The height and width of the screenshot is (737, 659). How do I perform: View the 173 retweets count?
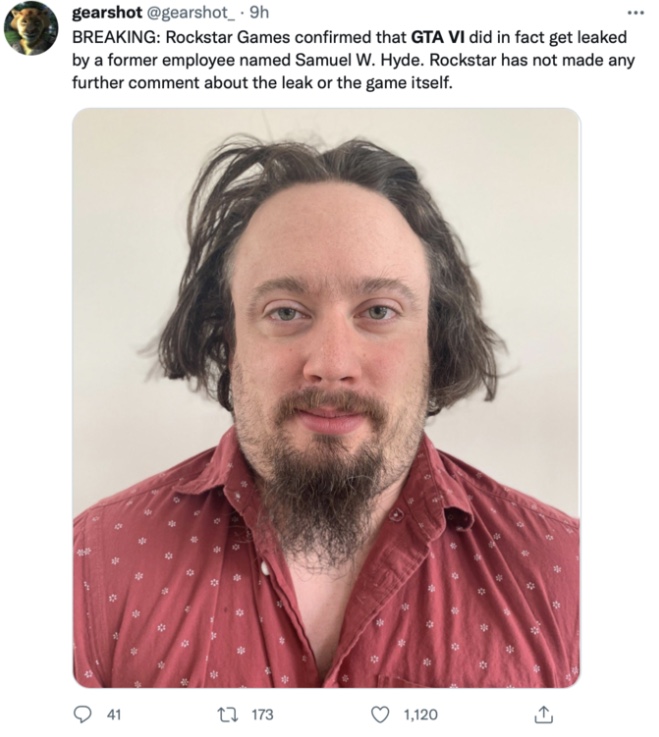coord(262,715)
